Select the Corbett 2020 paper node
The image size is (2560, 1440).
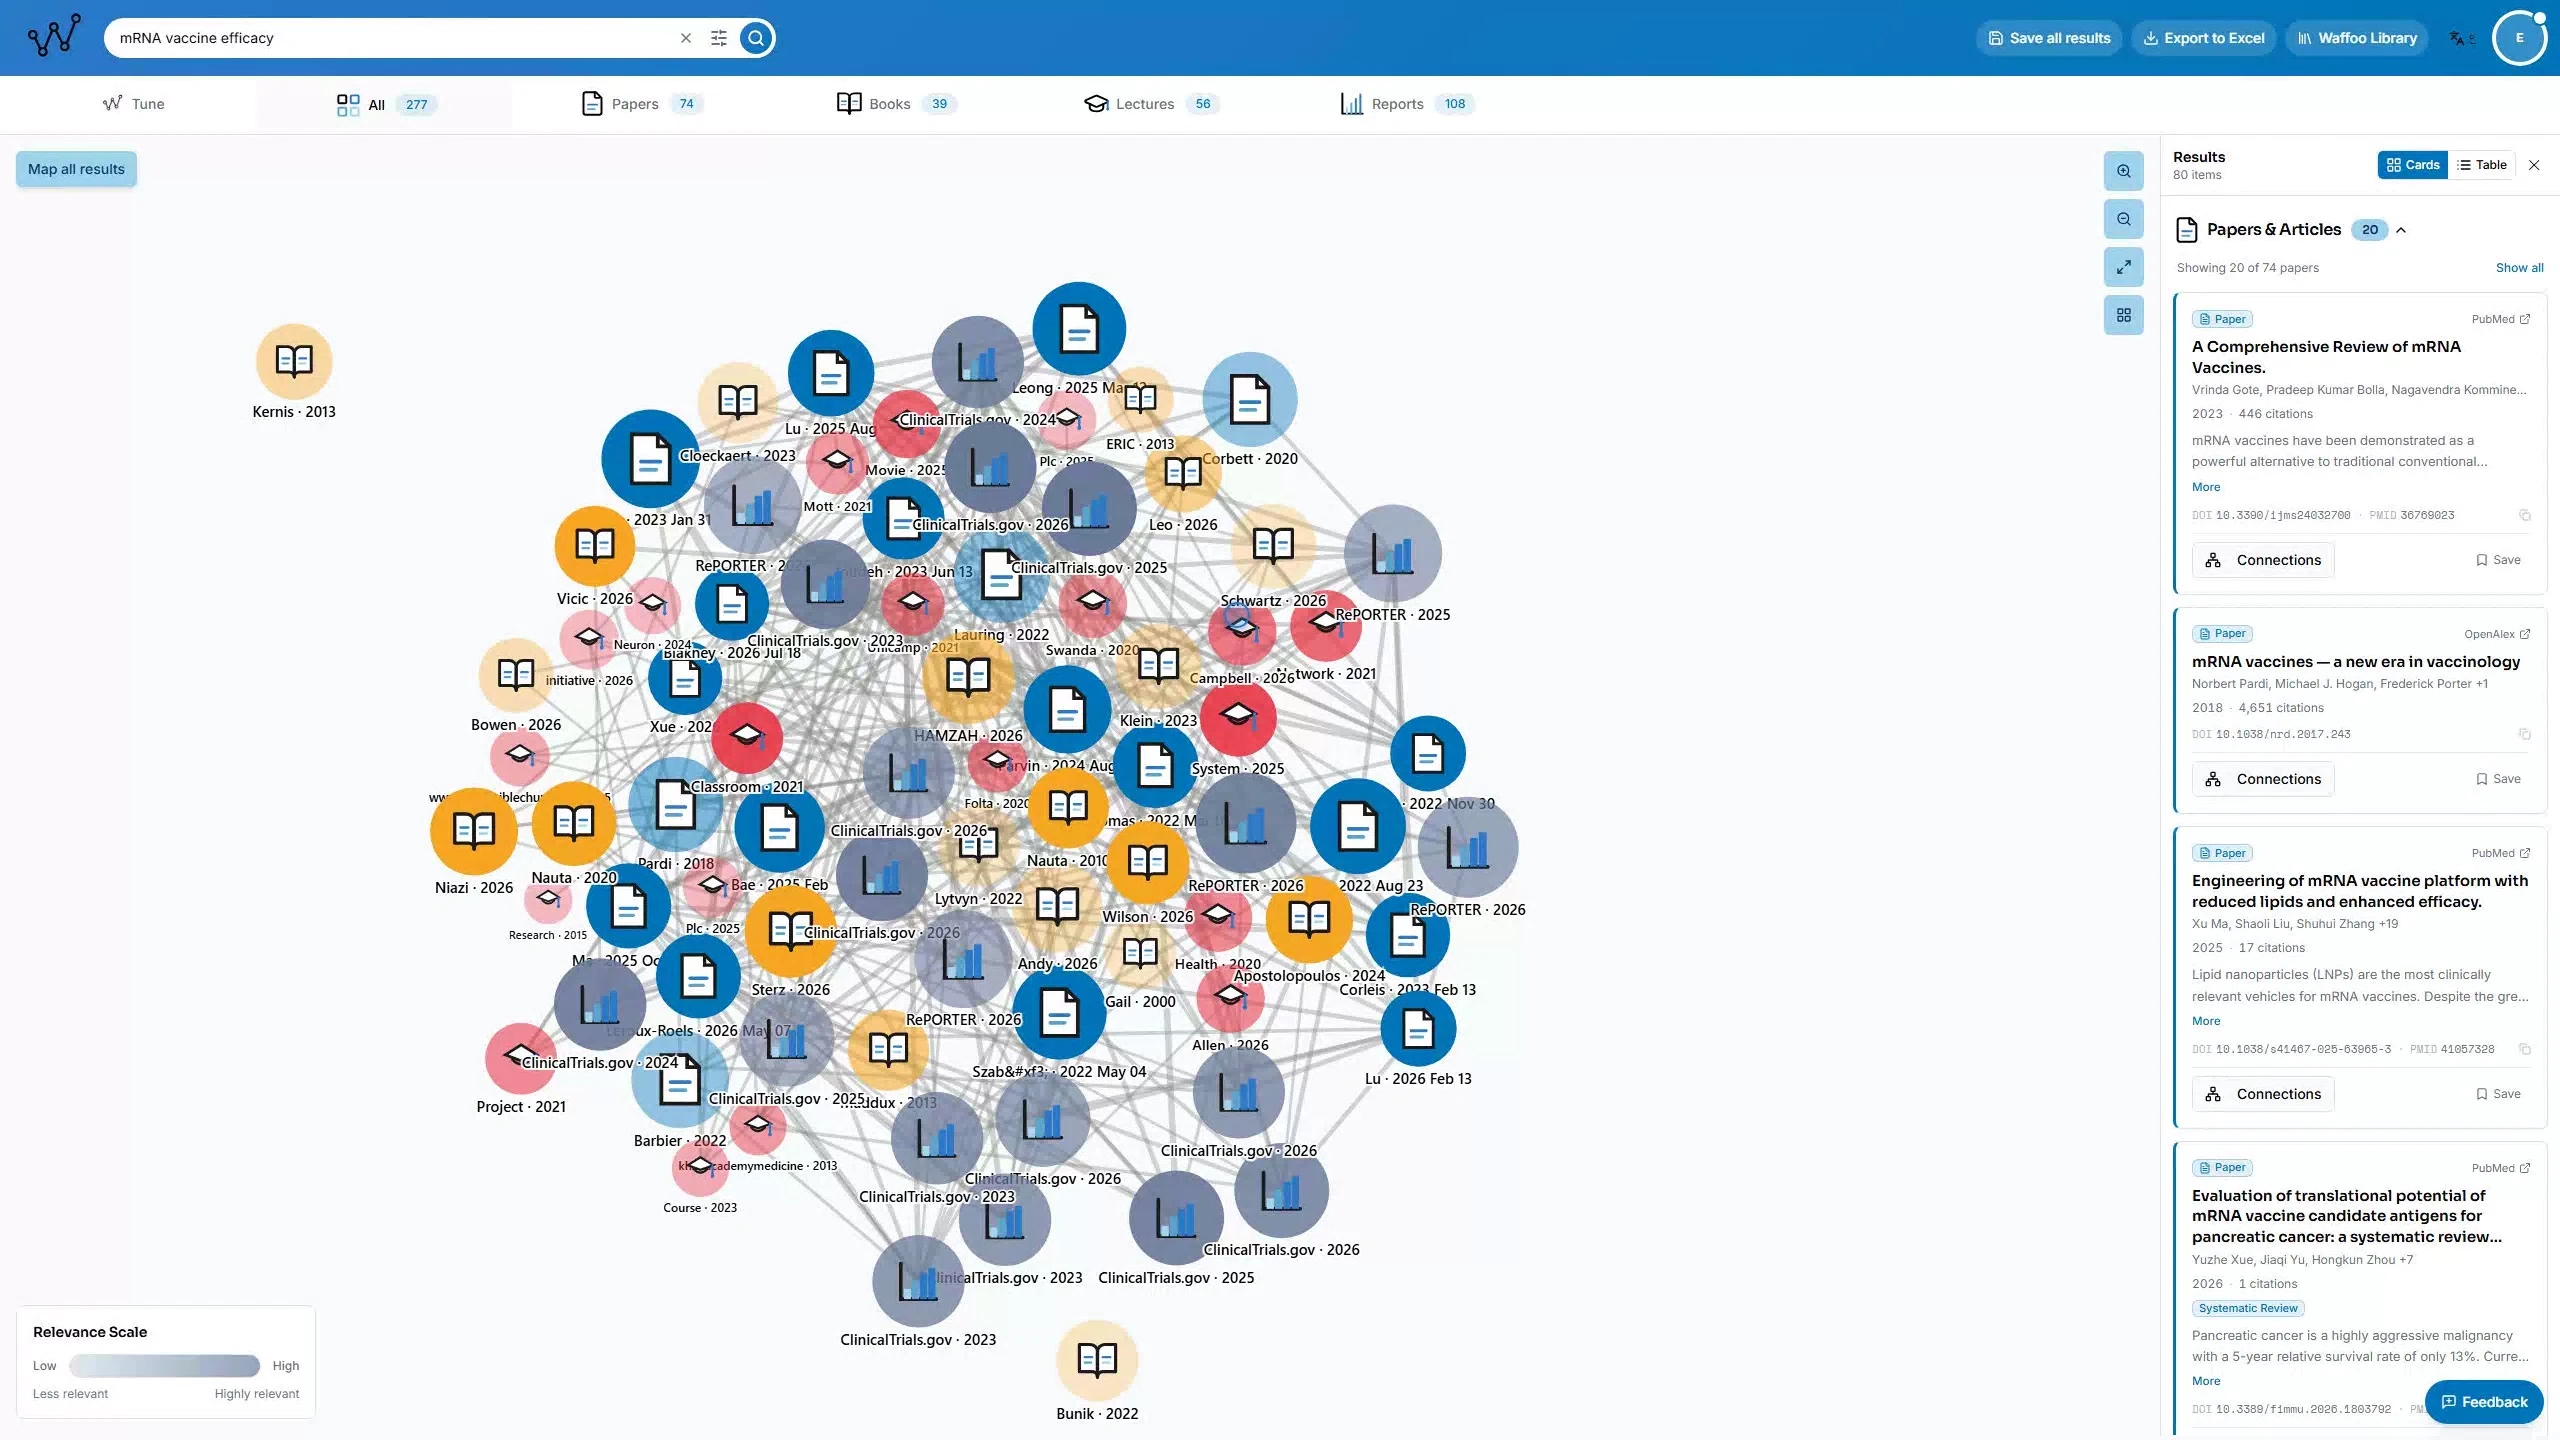pos(1250,400)
